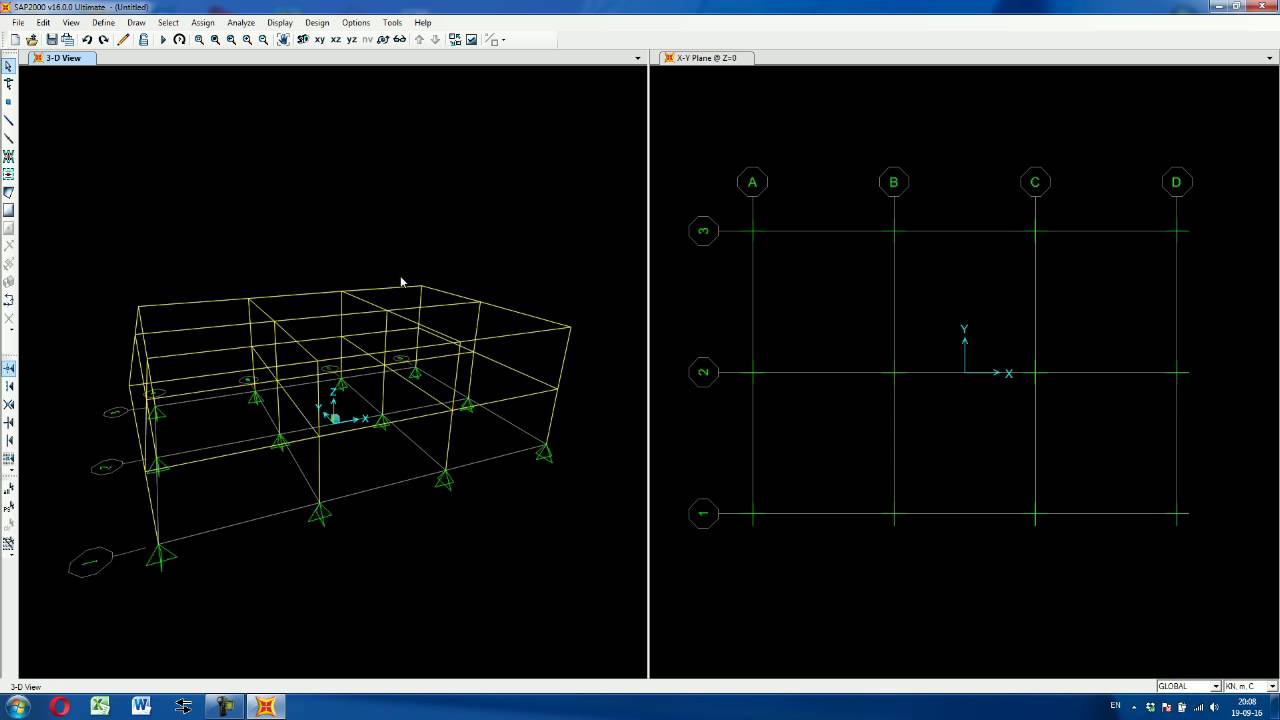
Task: Move down in the grid list
Action: pyautogui.click(x=435, y=40)
